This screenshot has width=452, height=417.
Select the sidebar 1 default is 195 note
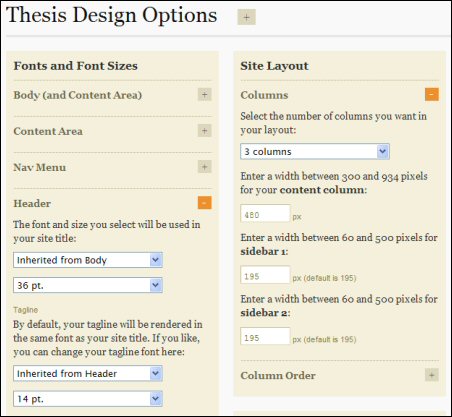tap(324, 278)
